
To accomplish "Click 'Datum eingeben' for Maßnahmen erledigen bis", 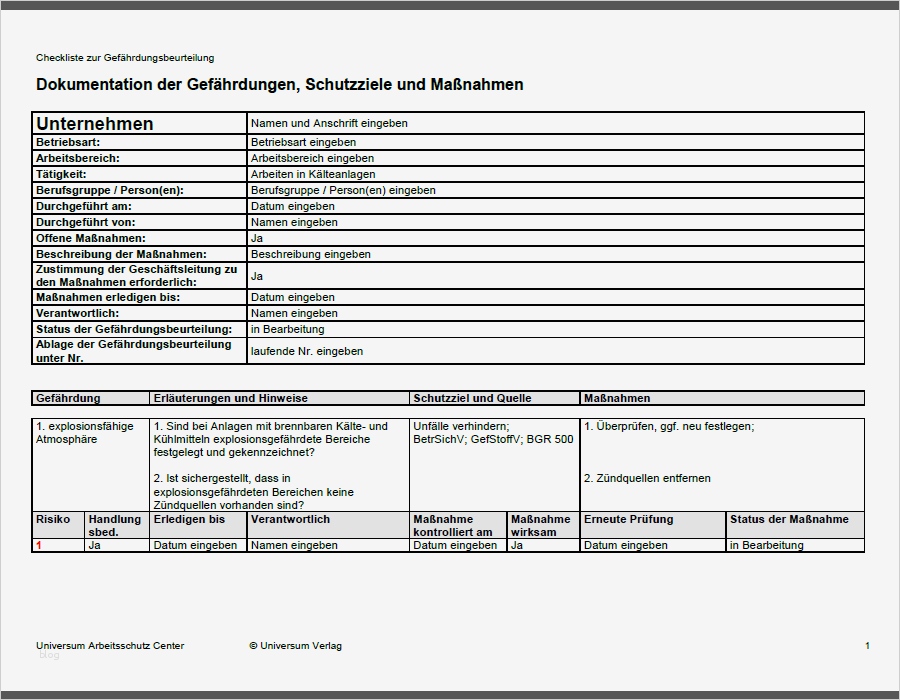I will (x=292, y=297).
